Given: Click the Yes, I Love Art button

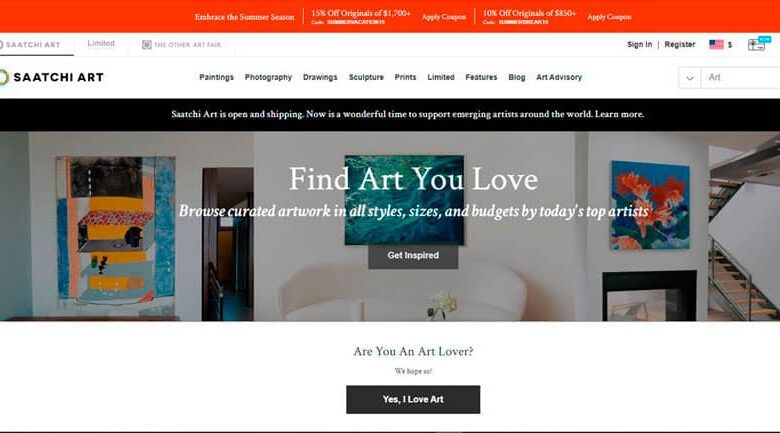Looking at the screenshot, I should tap(413, 399).
